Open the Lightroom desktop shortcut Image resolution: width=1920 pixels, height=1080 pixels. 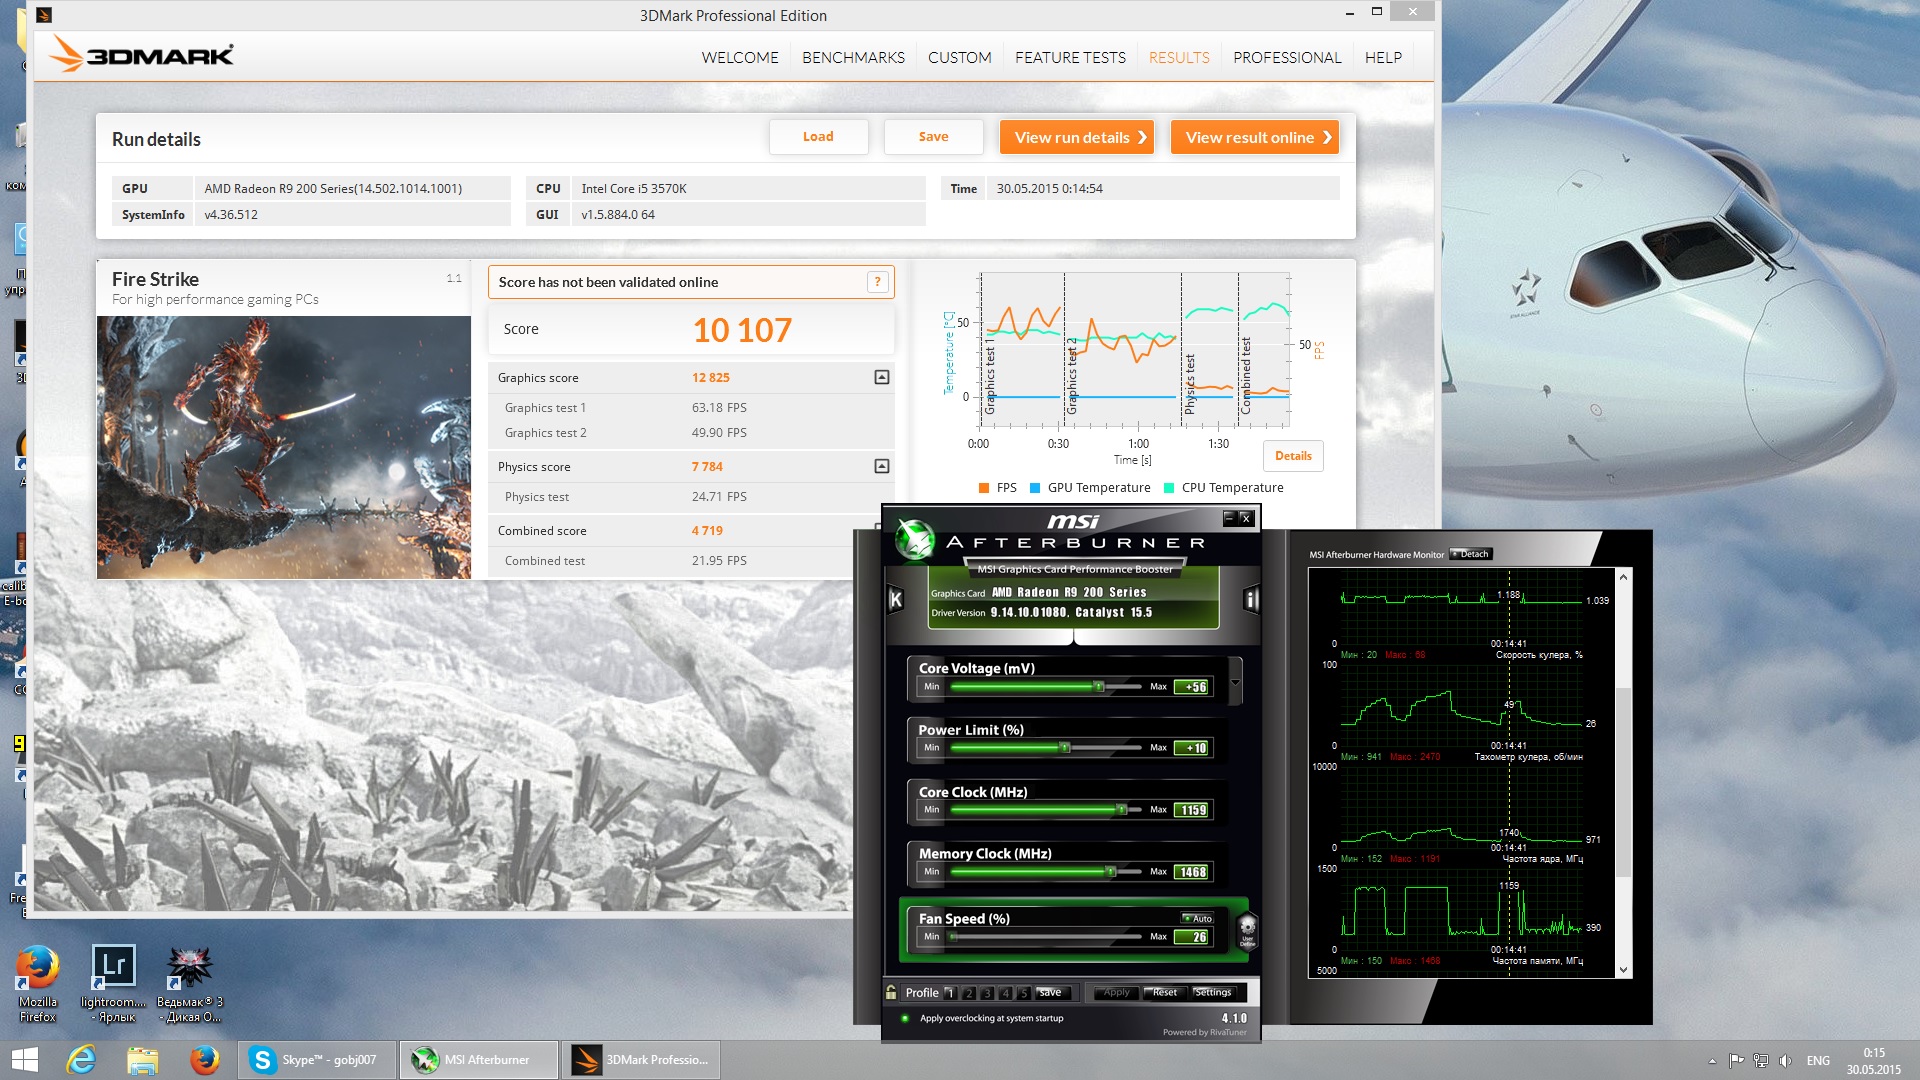click(x=114, y=985)
